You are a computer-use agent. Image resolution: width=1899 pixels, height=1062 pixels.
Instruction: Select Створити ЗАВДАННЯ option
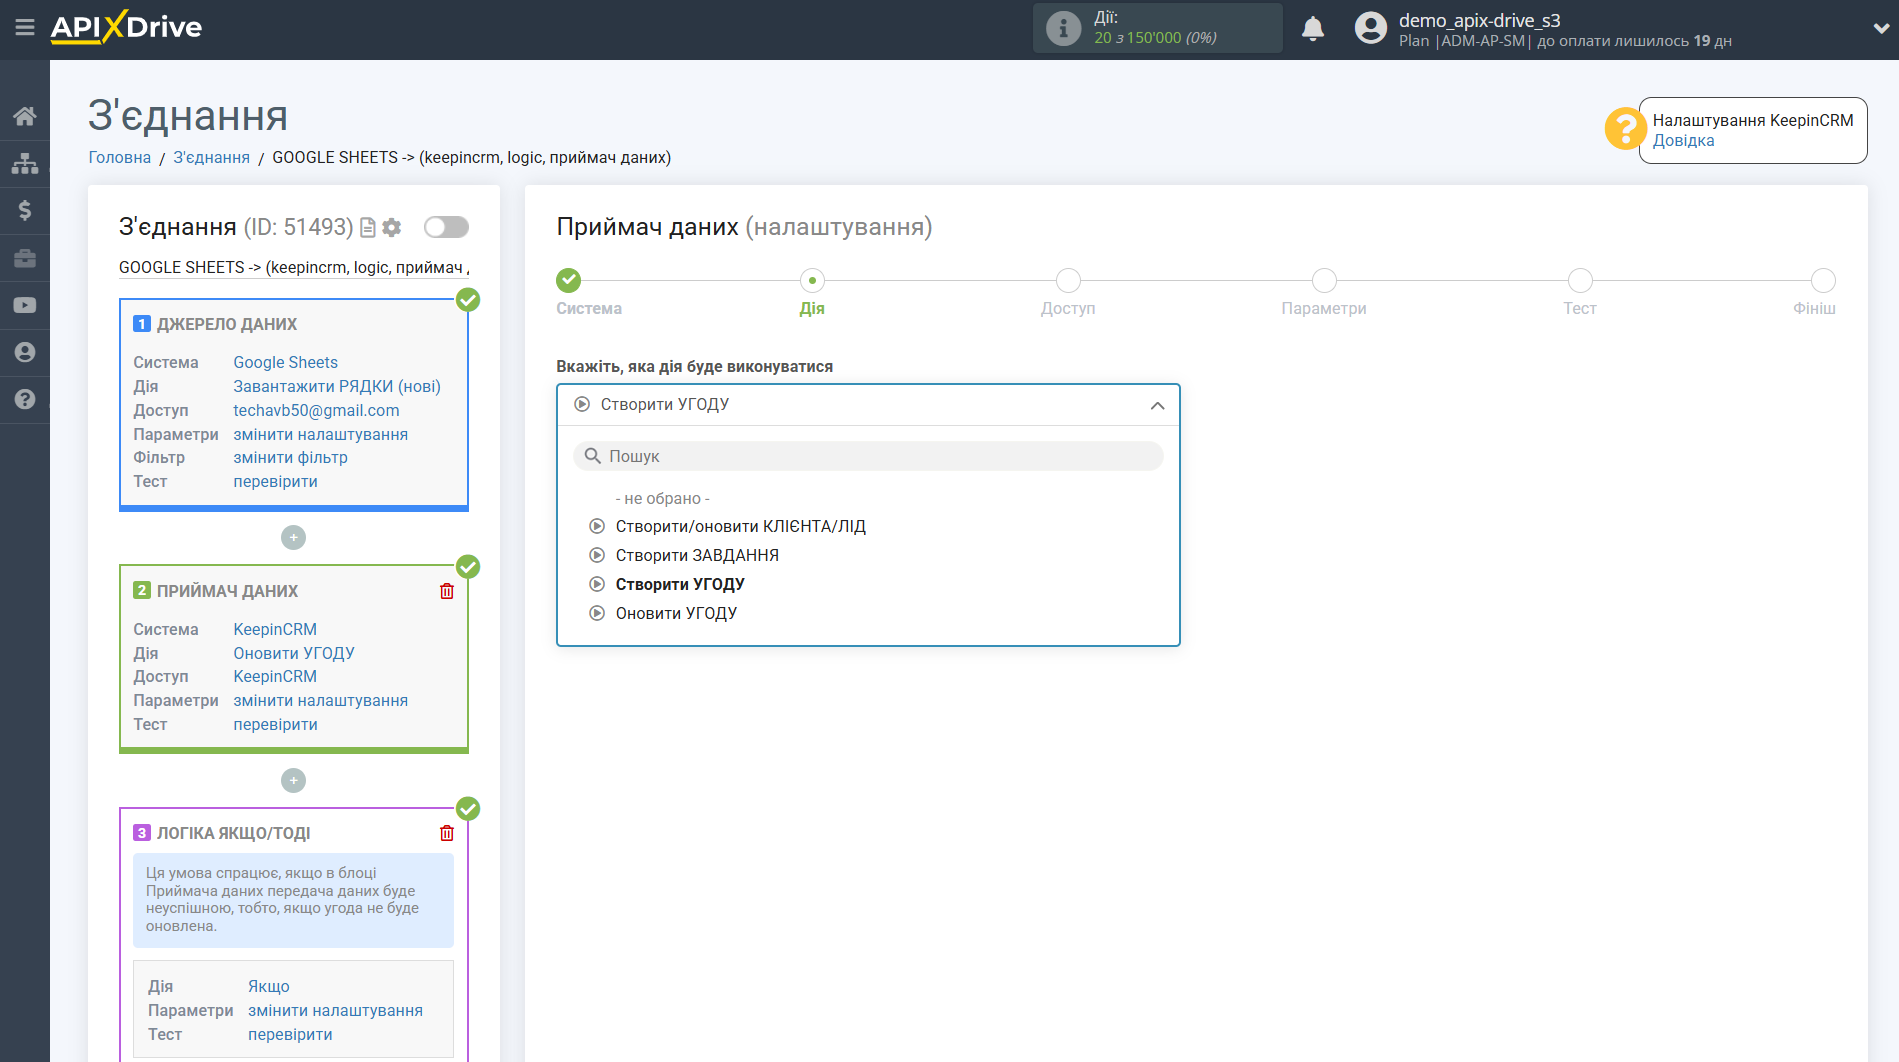(x=697, y=555)
